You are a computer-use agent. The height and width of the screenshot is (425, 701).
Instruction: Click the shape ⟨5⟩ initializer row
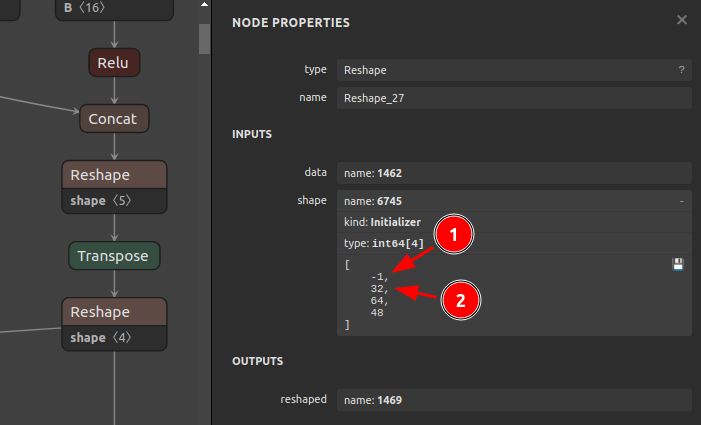click(x=114, y=201)
